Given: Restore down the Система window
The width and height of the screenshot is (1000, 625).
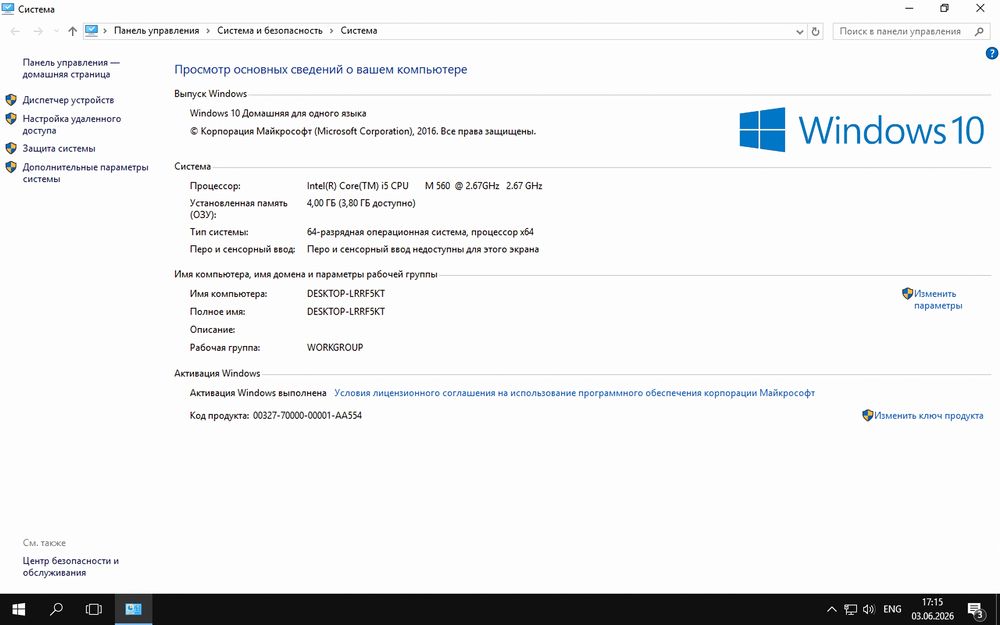Looking at the screenshot, I should 945,8.
